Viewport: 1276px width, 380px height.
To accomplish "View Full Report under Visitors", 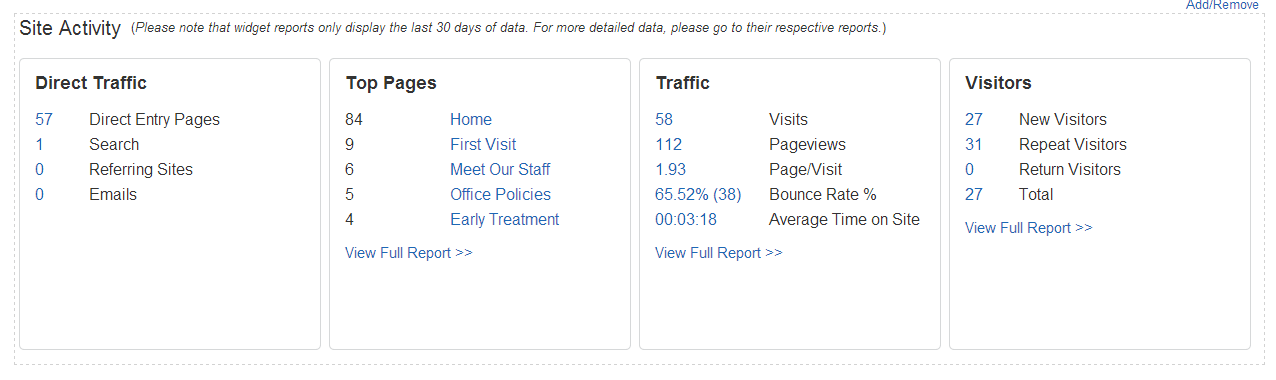I will click(x=1029, y=228).
